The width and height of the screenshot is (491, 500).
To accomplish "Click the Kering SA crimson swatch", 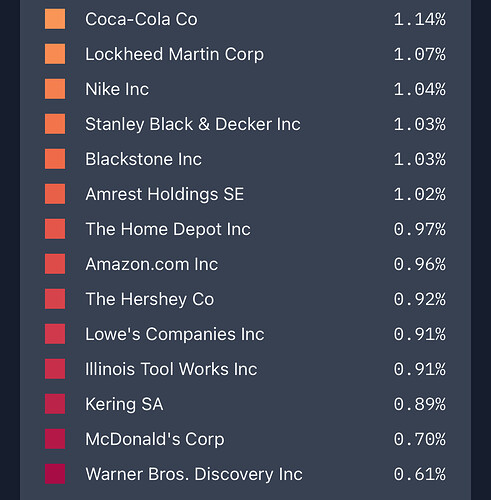I will [x=55, y=404].
